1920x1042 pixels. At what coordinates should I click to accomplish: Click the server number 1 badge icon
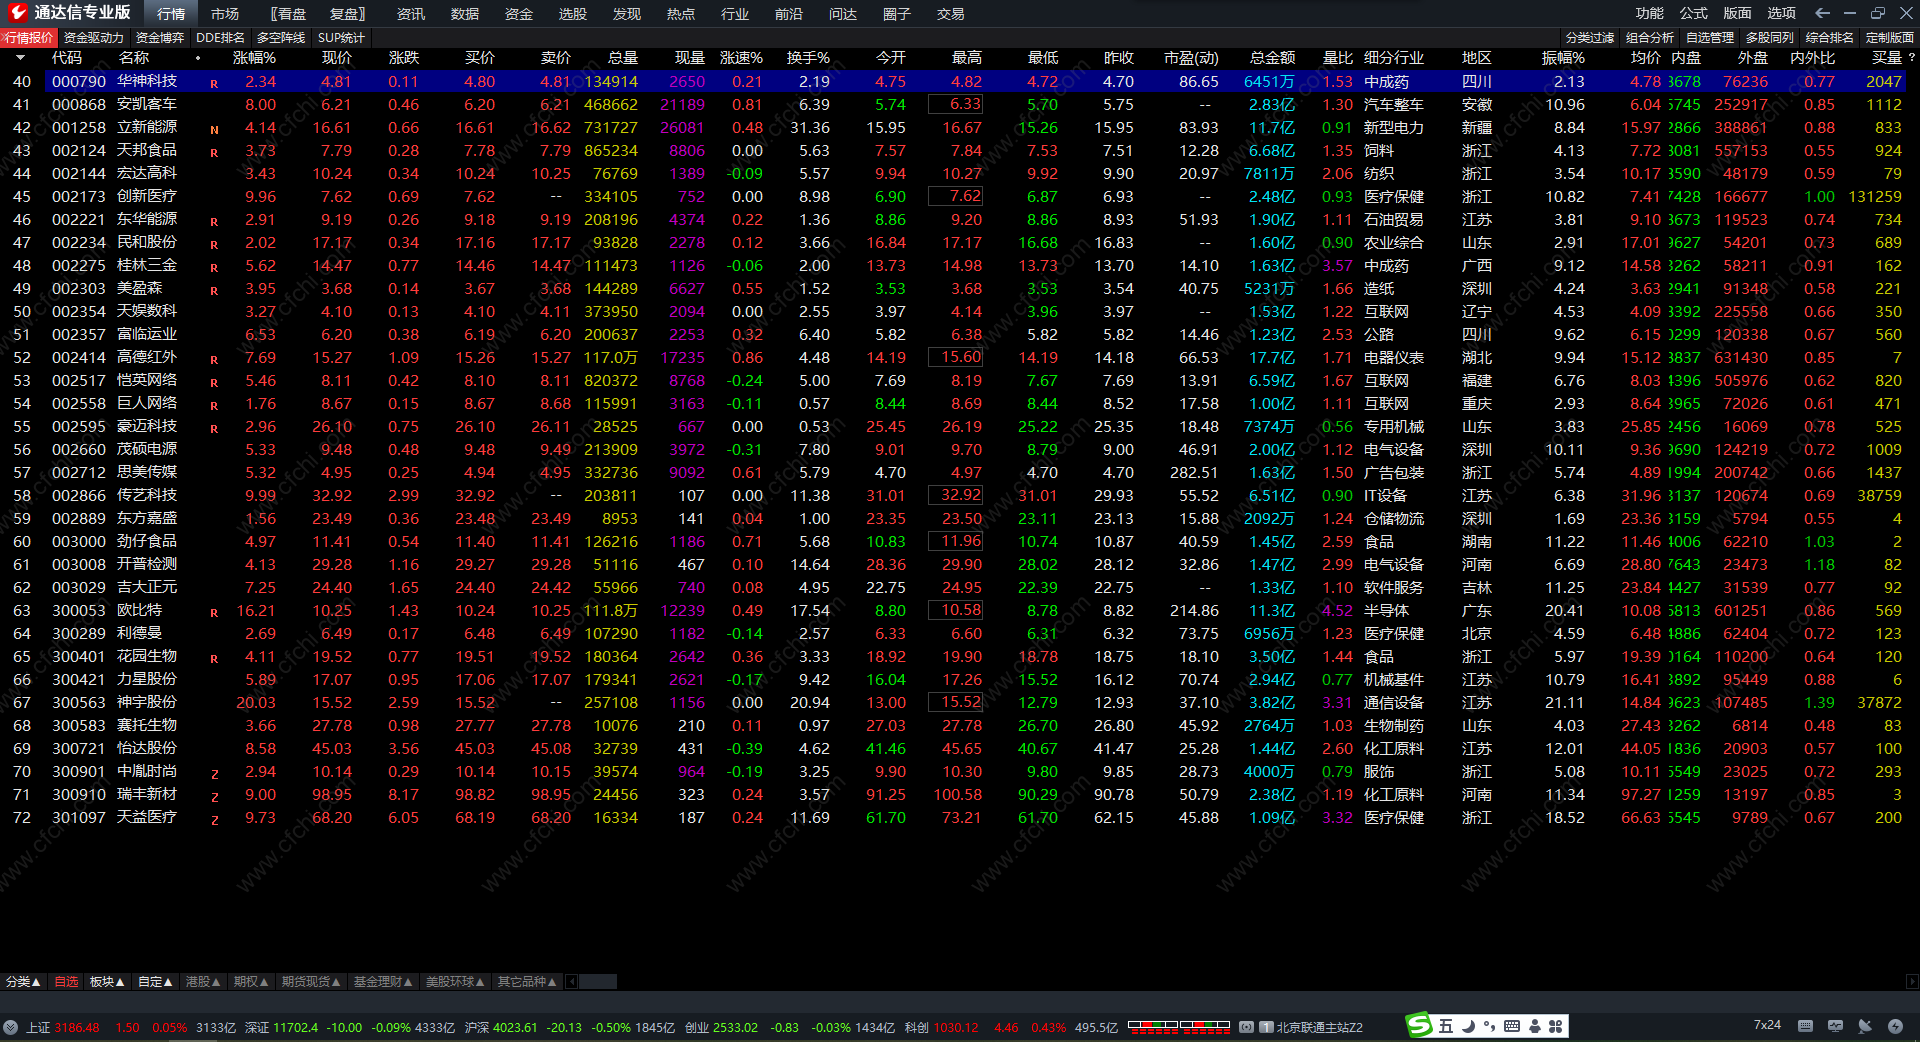(x=1266, y=1027)
